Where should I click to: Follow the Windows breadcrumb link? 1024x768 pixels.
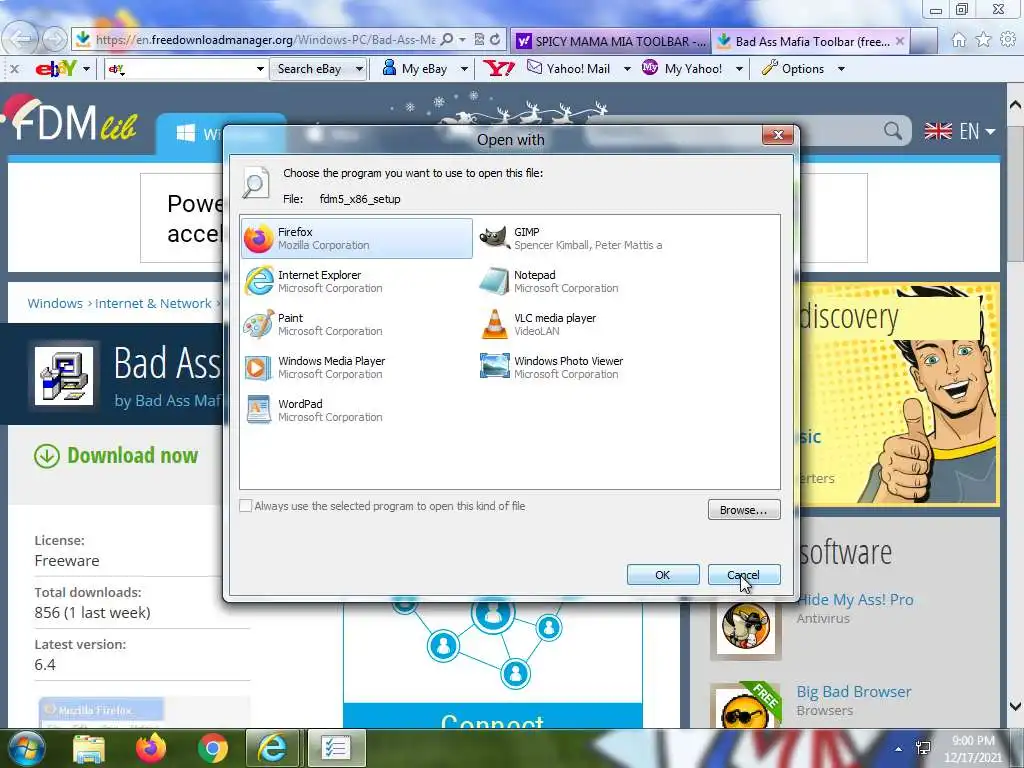point(55,304)
